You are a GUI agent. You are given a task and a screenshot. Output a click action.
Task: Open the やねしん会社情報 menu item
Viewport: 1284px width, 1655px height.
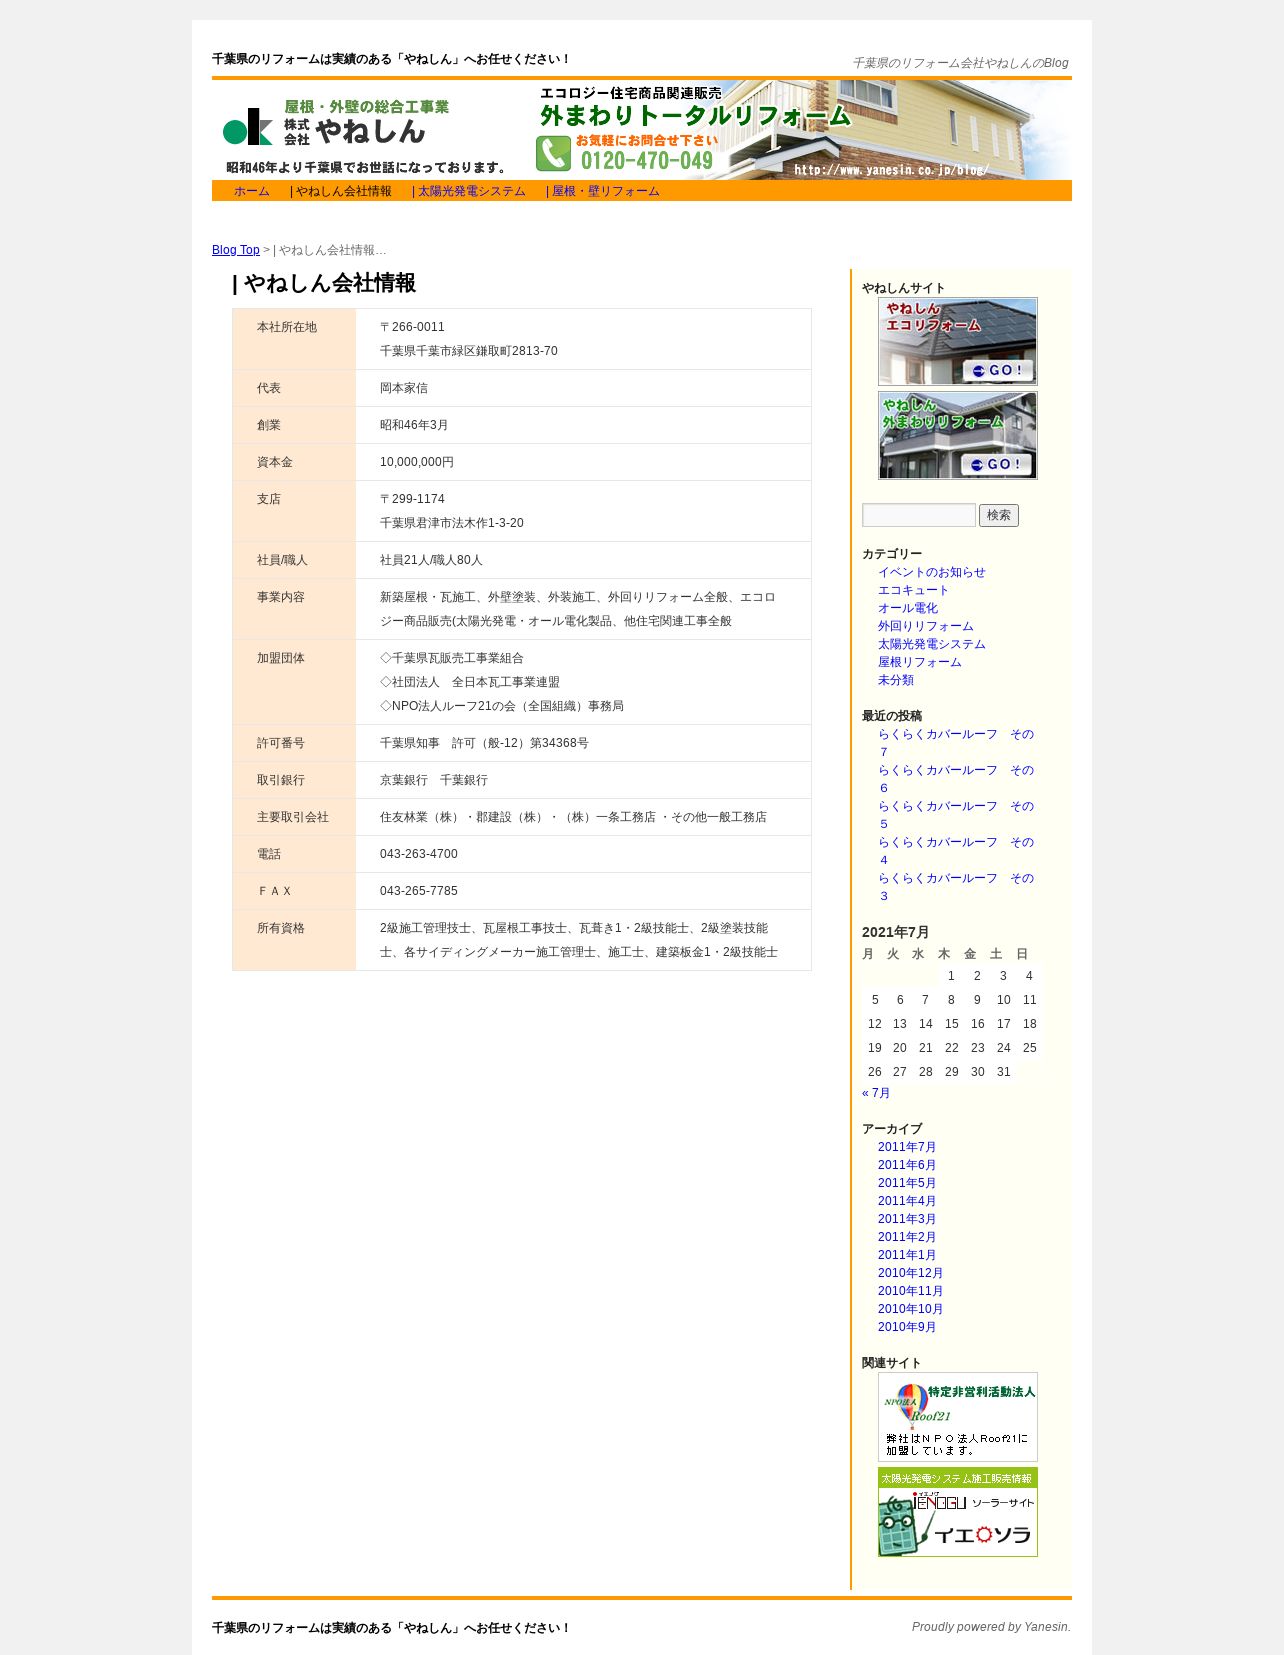tap(341, 191)
